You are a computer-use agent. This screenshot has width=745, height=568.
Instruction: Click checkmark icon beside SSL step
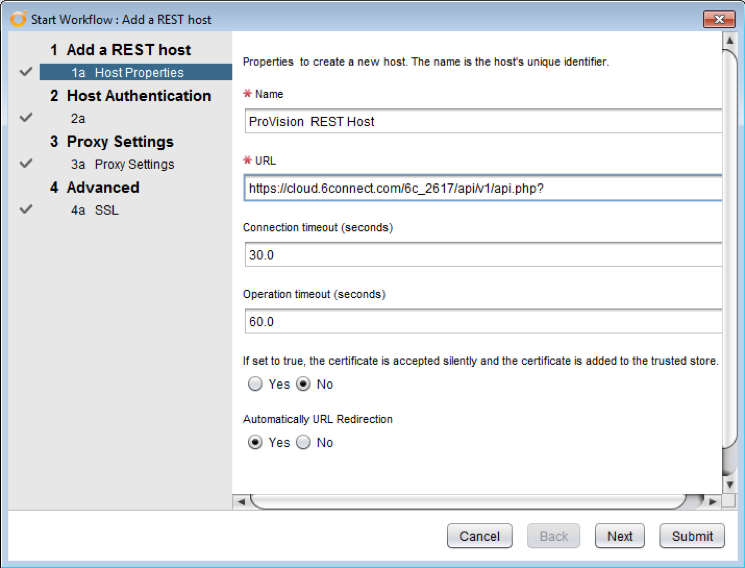click(x=26, y=210)
